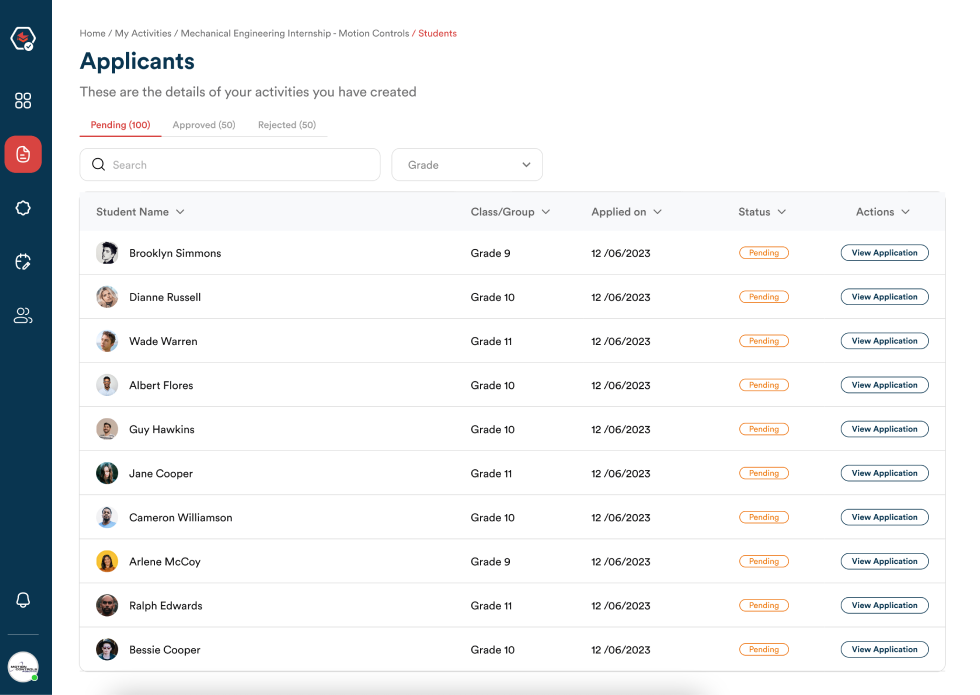Viewport: 980px width, 695px height.
Task: Open the users group icon in sidebar
Action: (23, 316)
